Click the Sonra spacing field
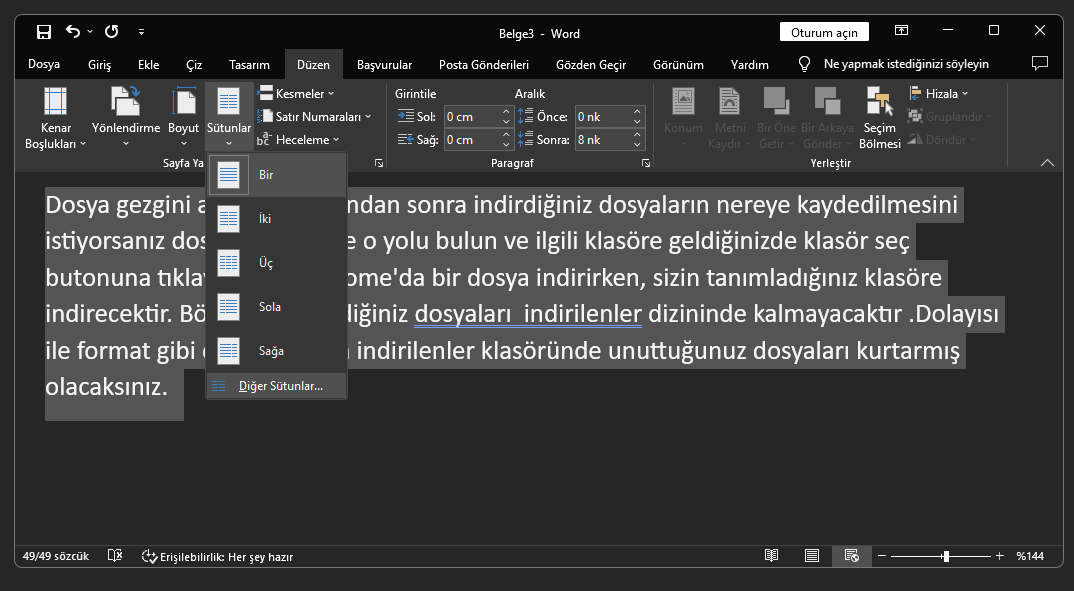The width and height of the screenshot is (1074, 591). 602,140
